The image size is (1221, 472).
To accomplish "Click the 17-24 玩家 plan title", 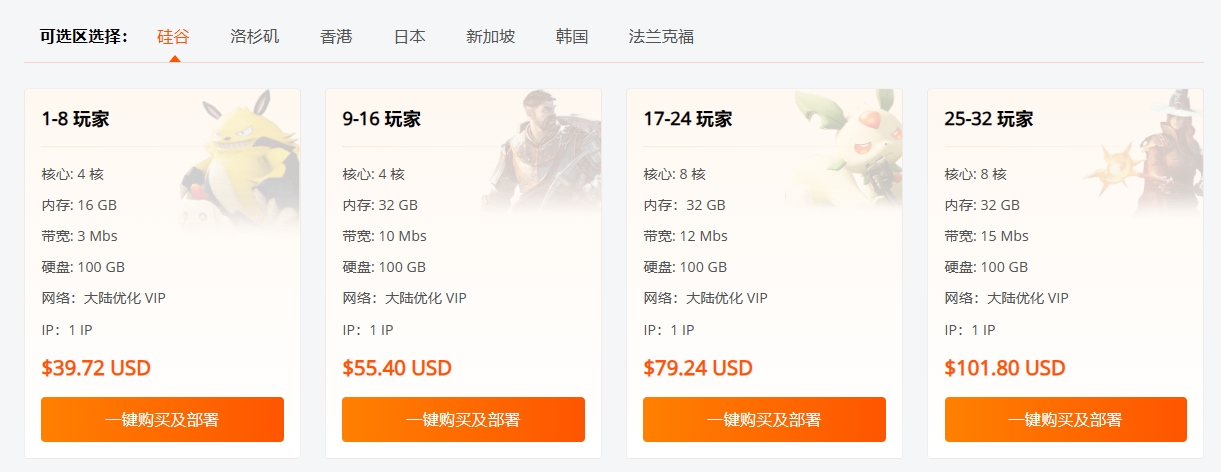I will pyautogui.click(x=688, y=119).
